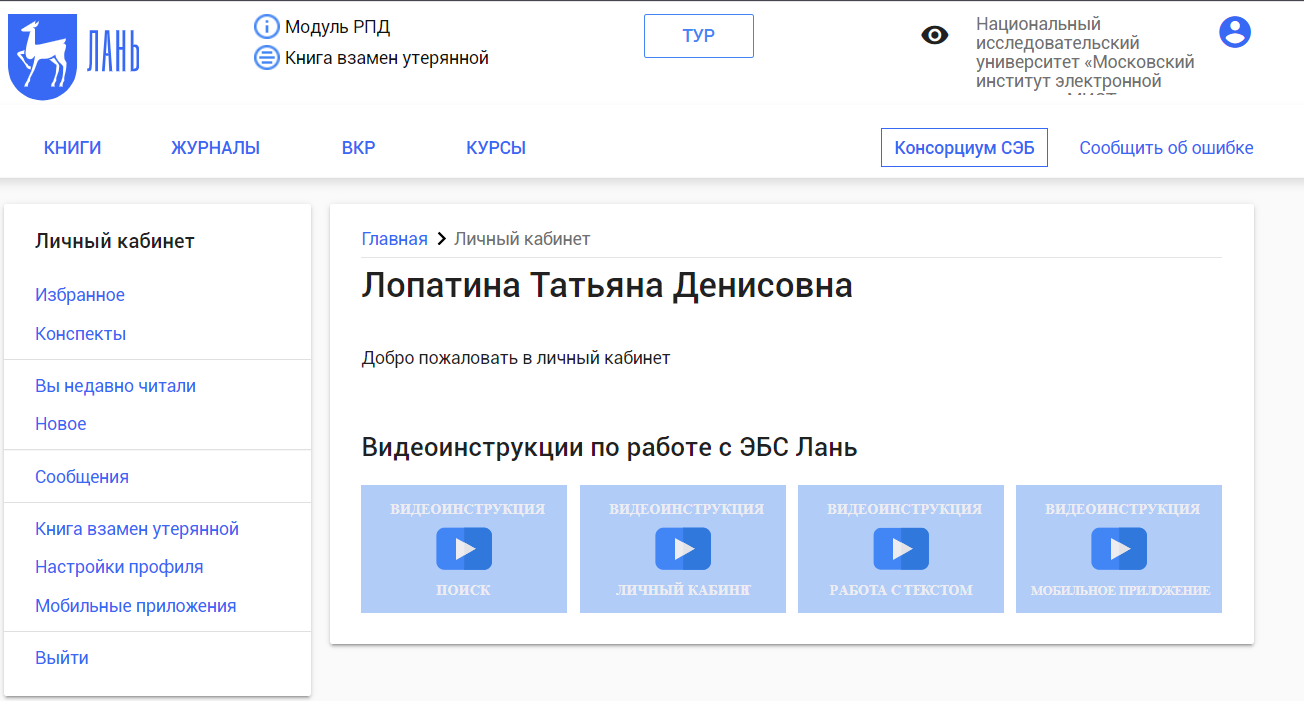This screenshot has height=701, width=1304.
Task: Go to the ЖУРНАЛЫ menu section
Action: click(215, 148)
